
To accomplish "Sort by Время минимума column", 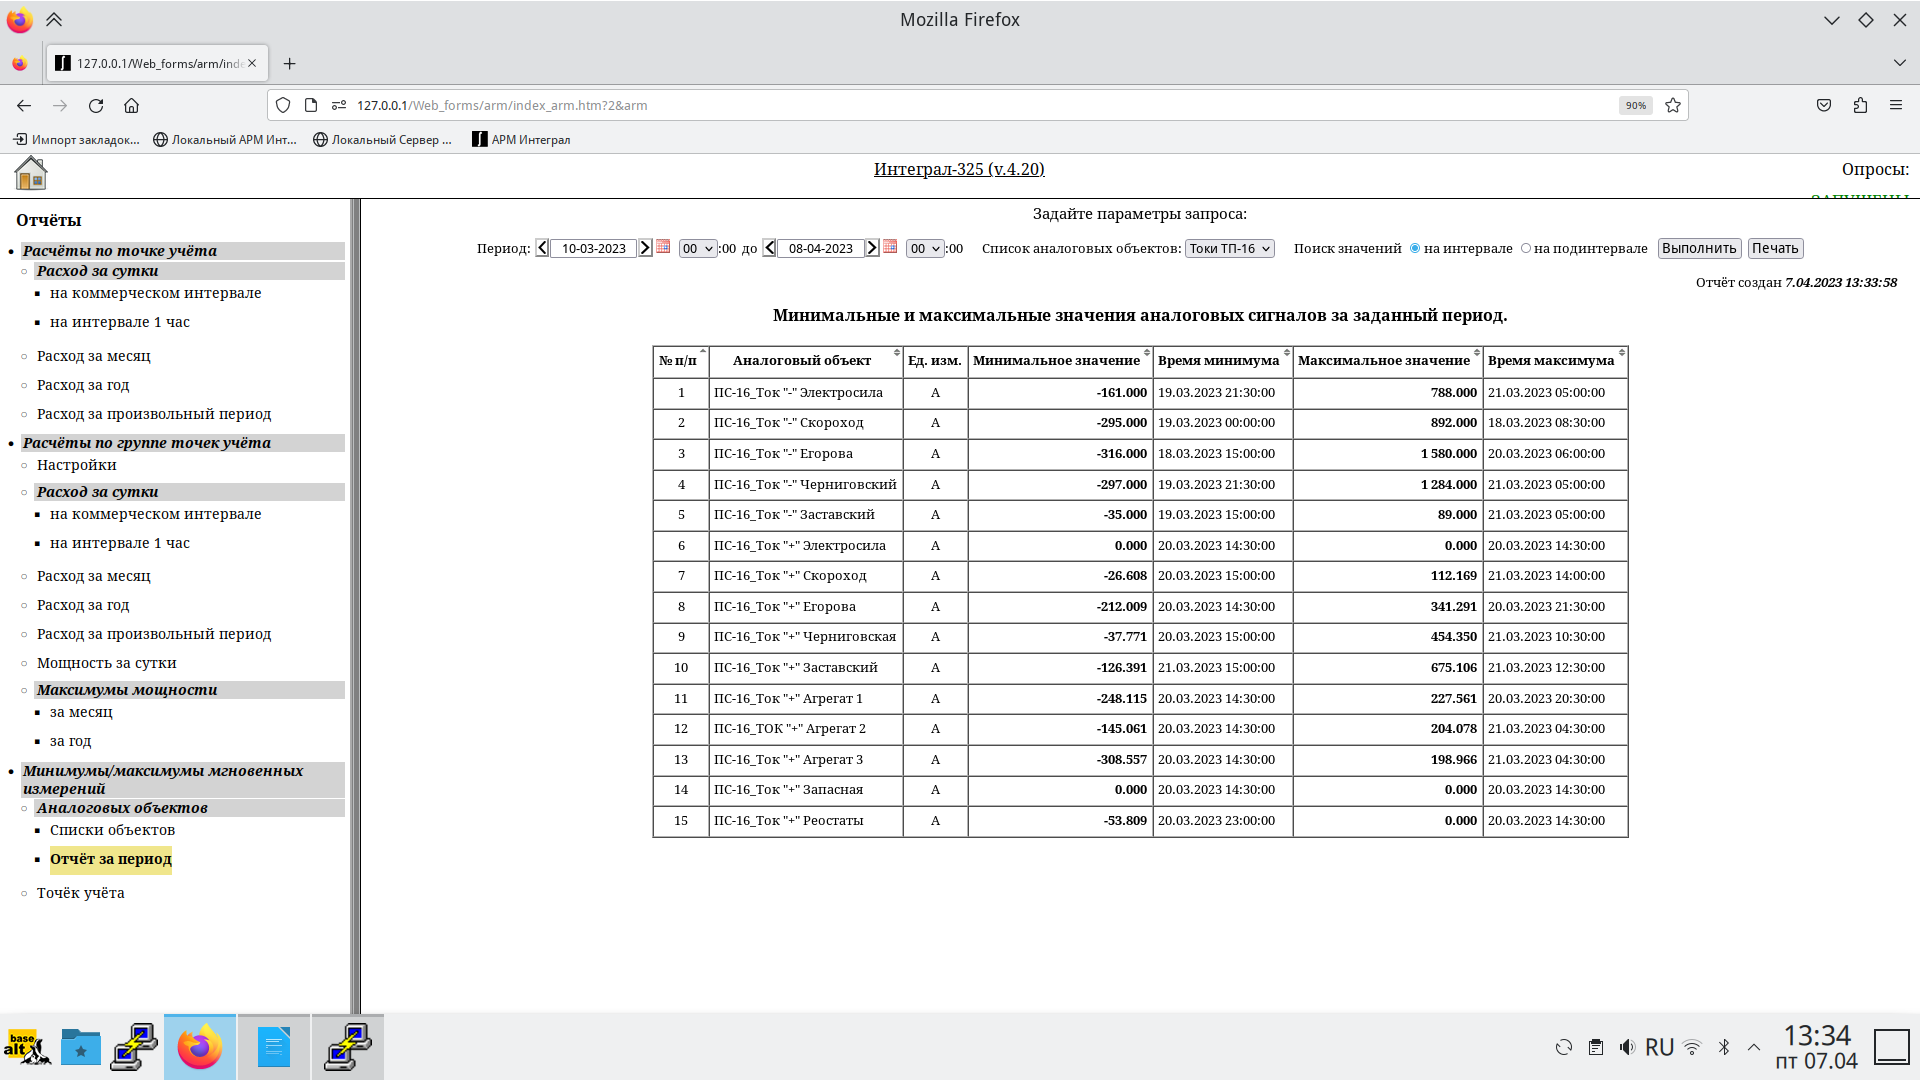I will [x=1222, y=361].
